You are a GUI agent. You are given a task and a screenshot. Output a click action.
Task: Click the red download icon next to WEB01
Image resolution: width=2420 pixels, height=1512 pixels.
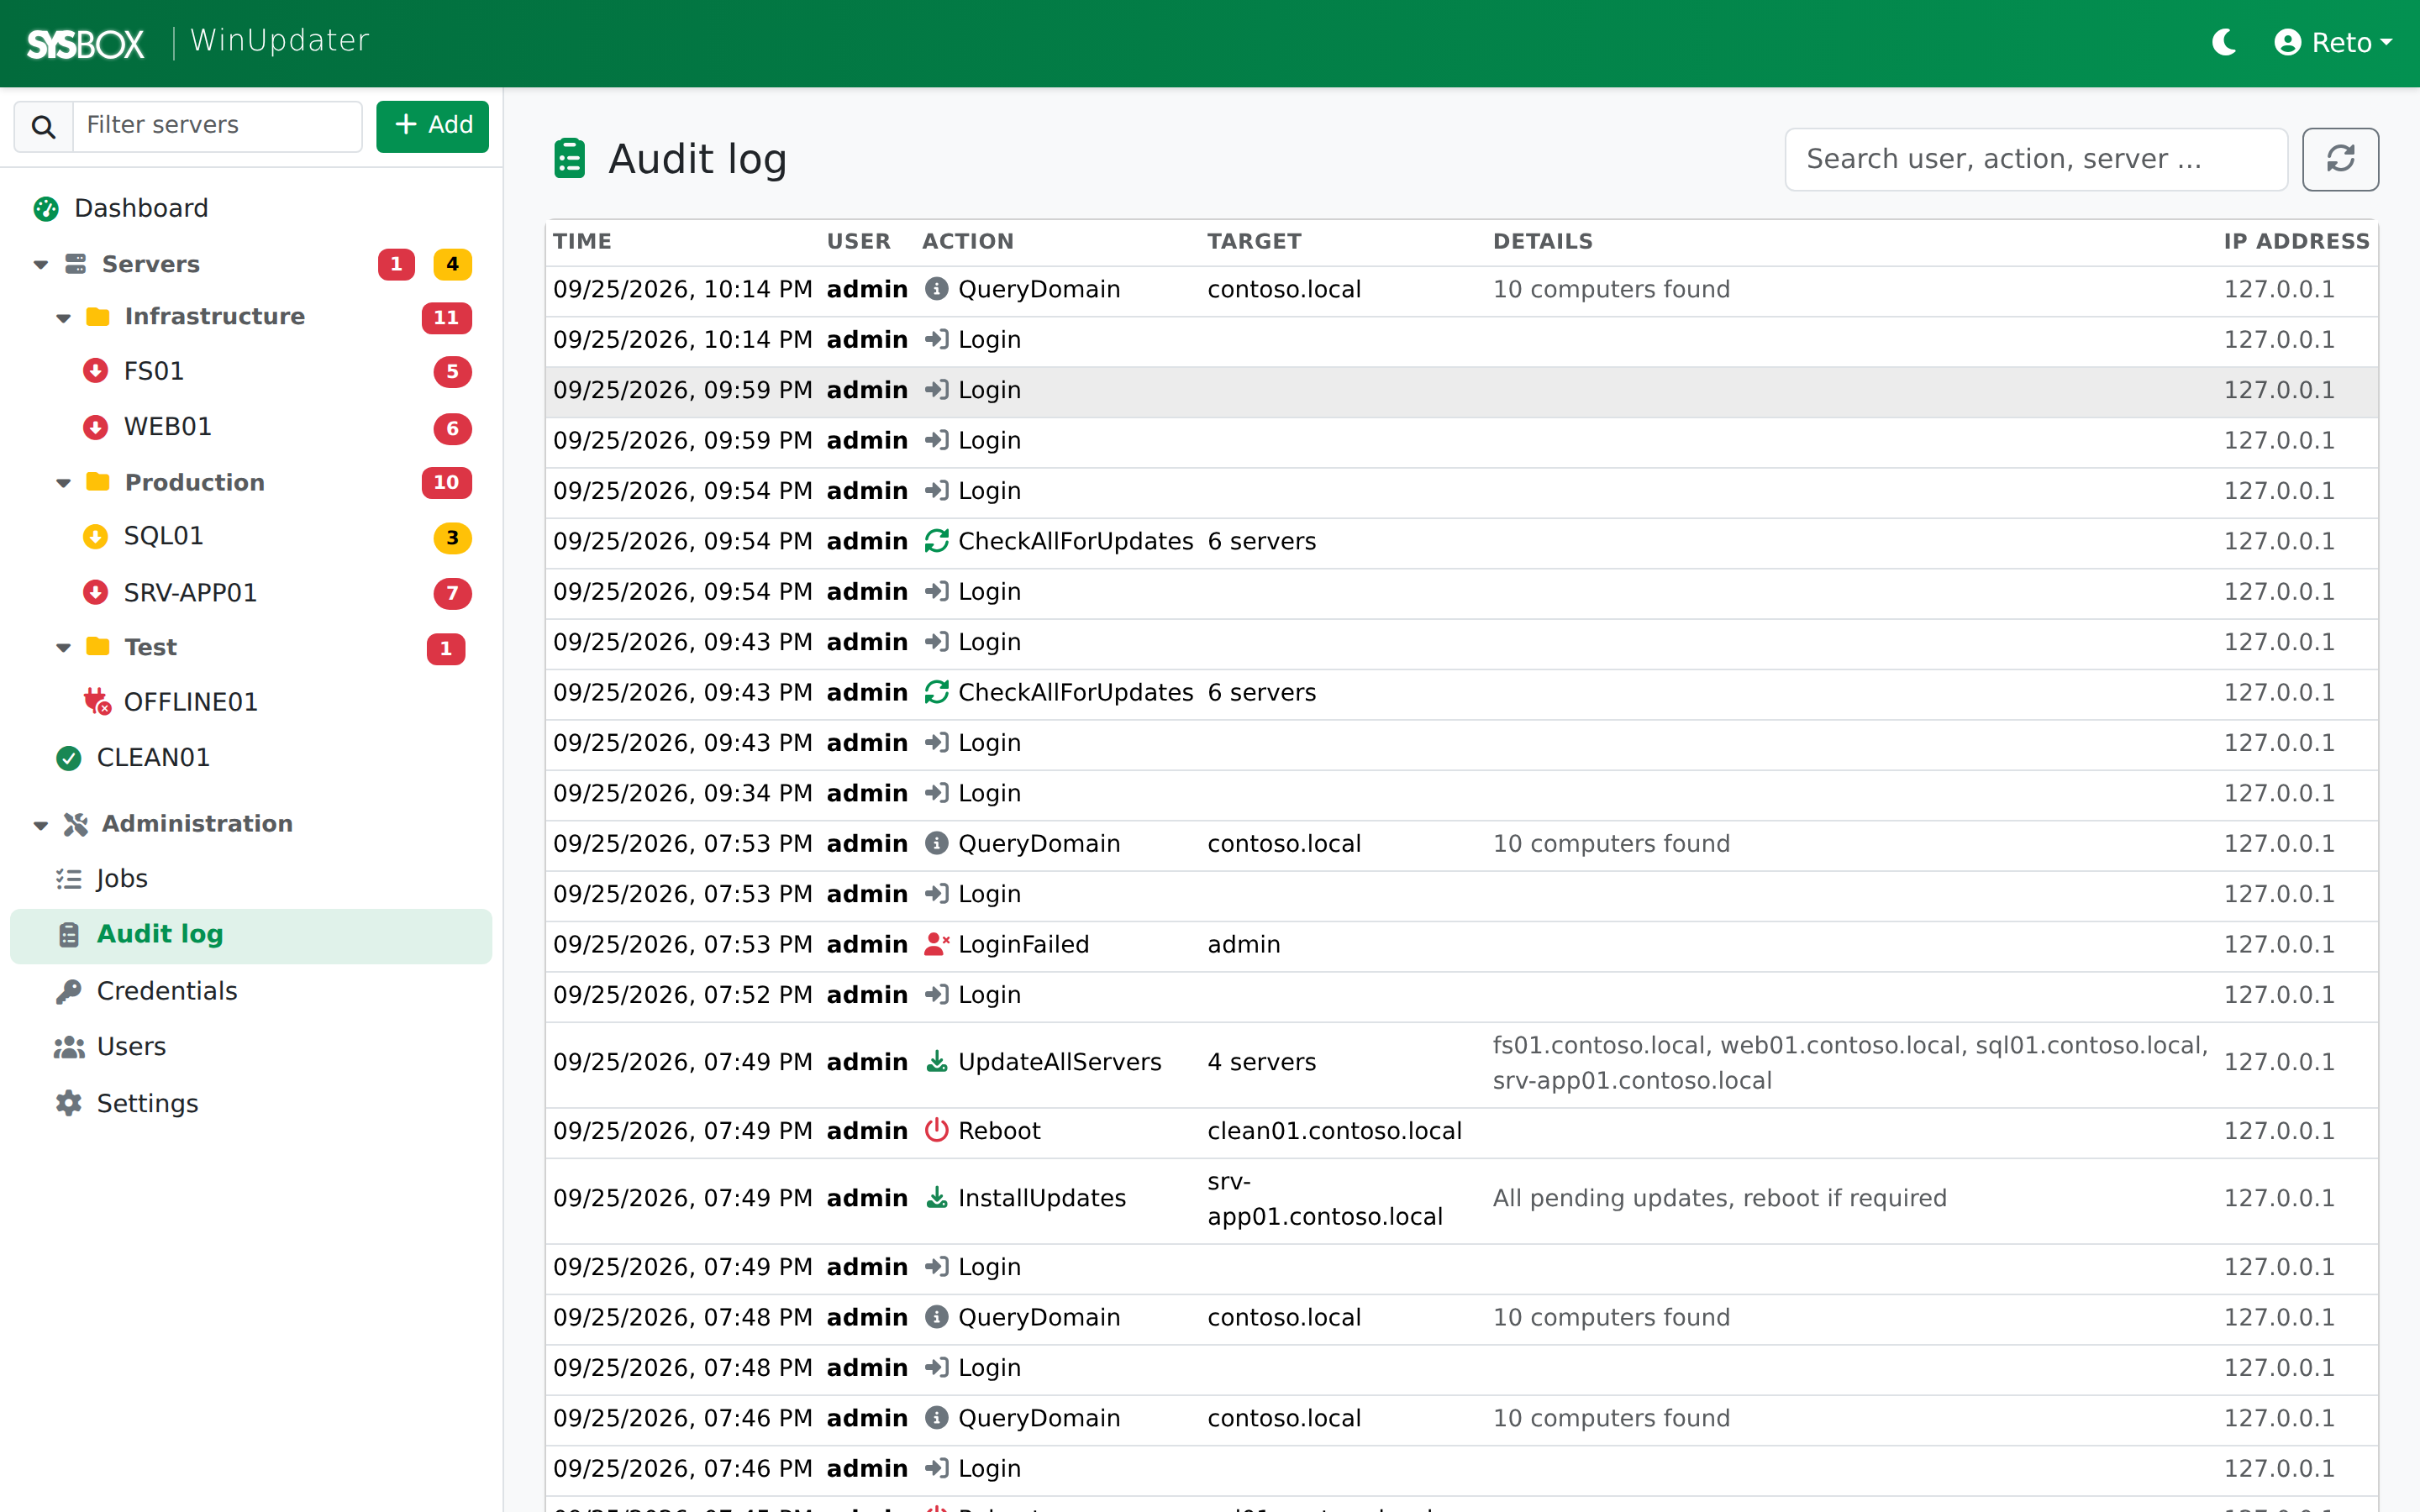(95, 427)
